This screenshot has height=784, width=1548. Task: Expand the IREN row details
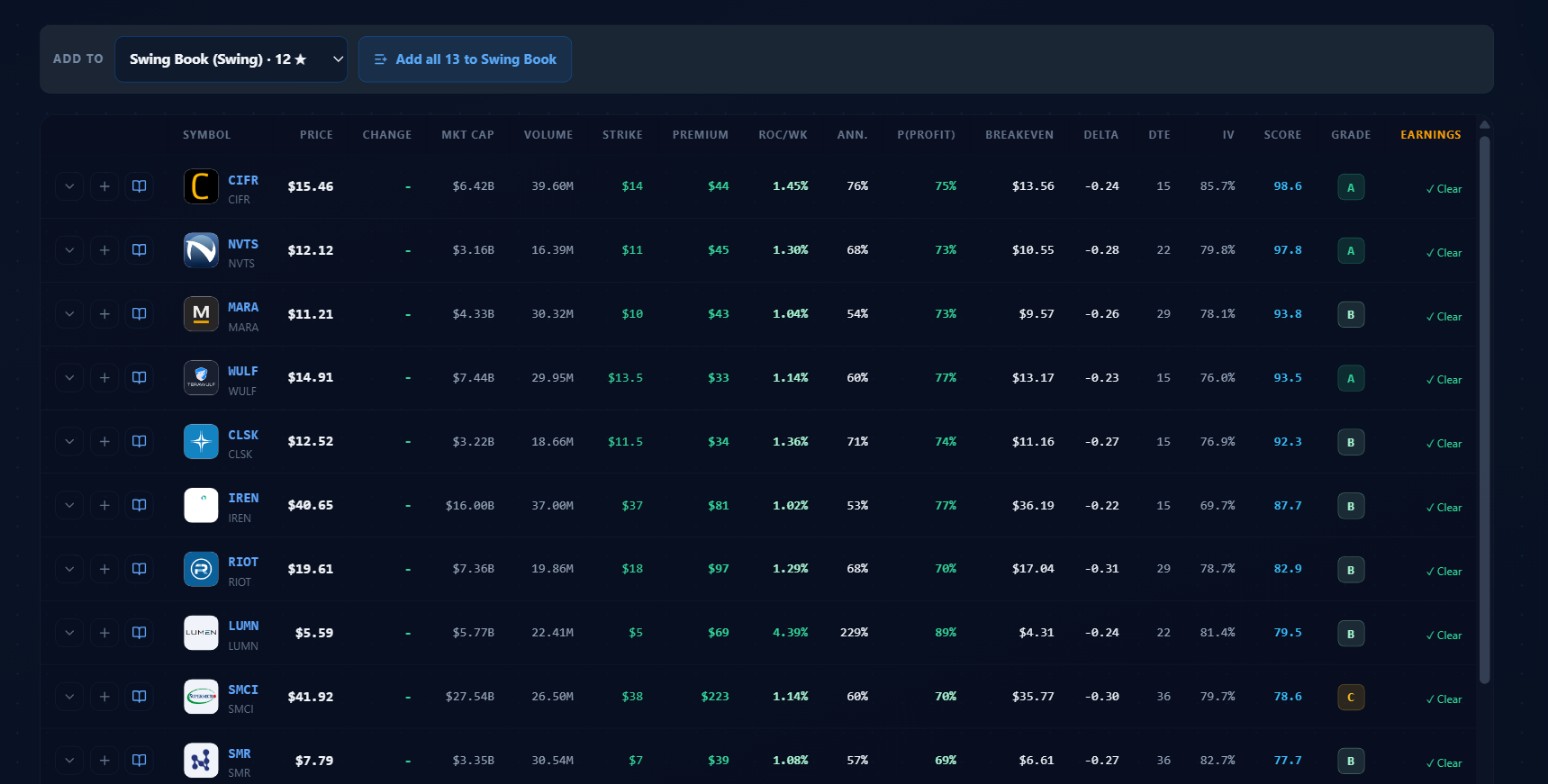[69, 505]
